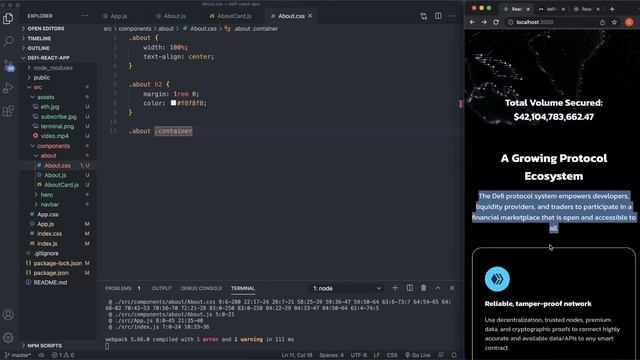Share the page from browser address bar
Viewport: 640px width, 360px height.
pyautogui.click(x=602, y=22)
